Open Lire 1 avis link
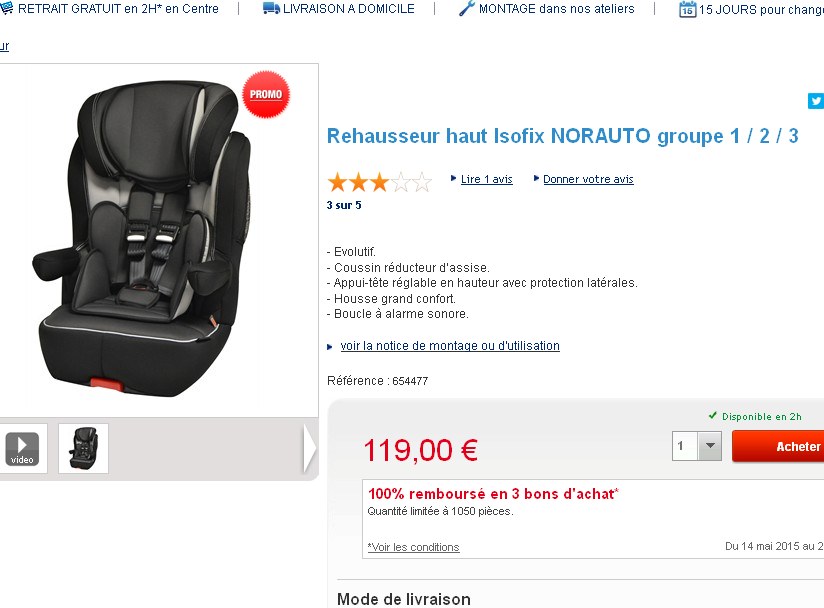824x608 pixels. point(487,179)
